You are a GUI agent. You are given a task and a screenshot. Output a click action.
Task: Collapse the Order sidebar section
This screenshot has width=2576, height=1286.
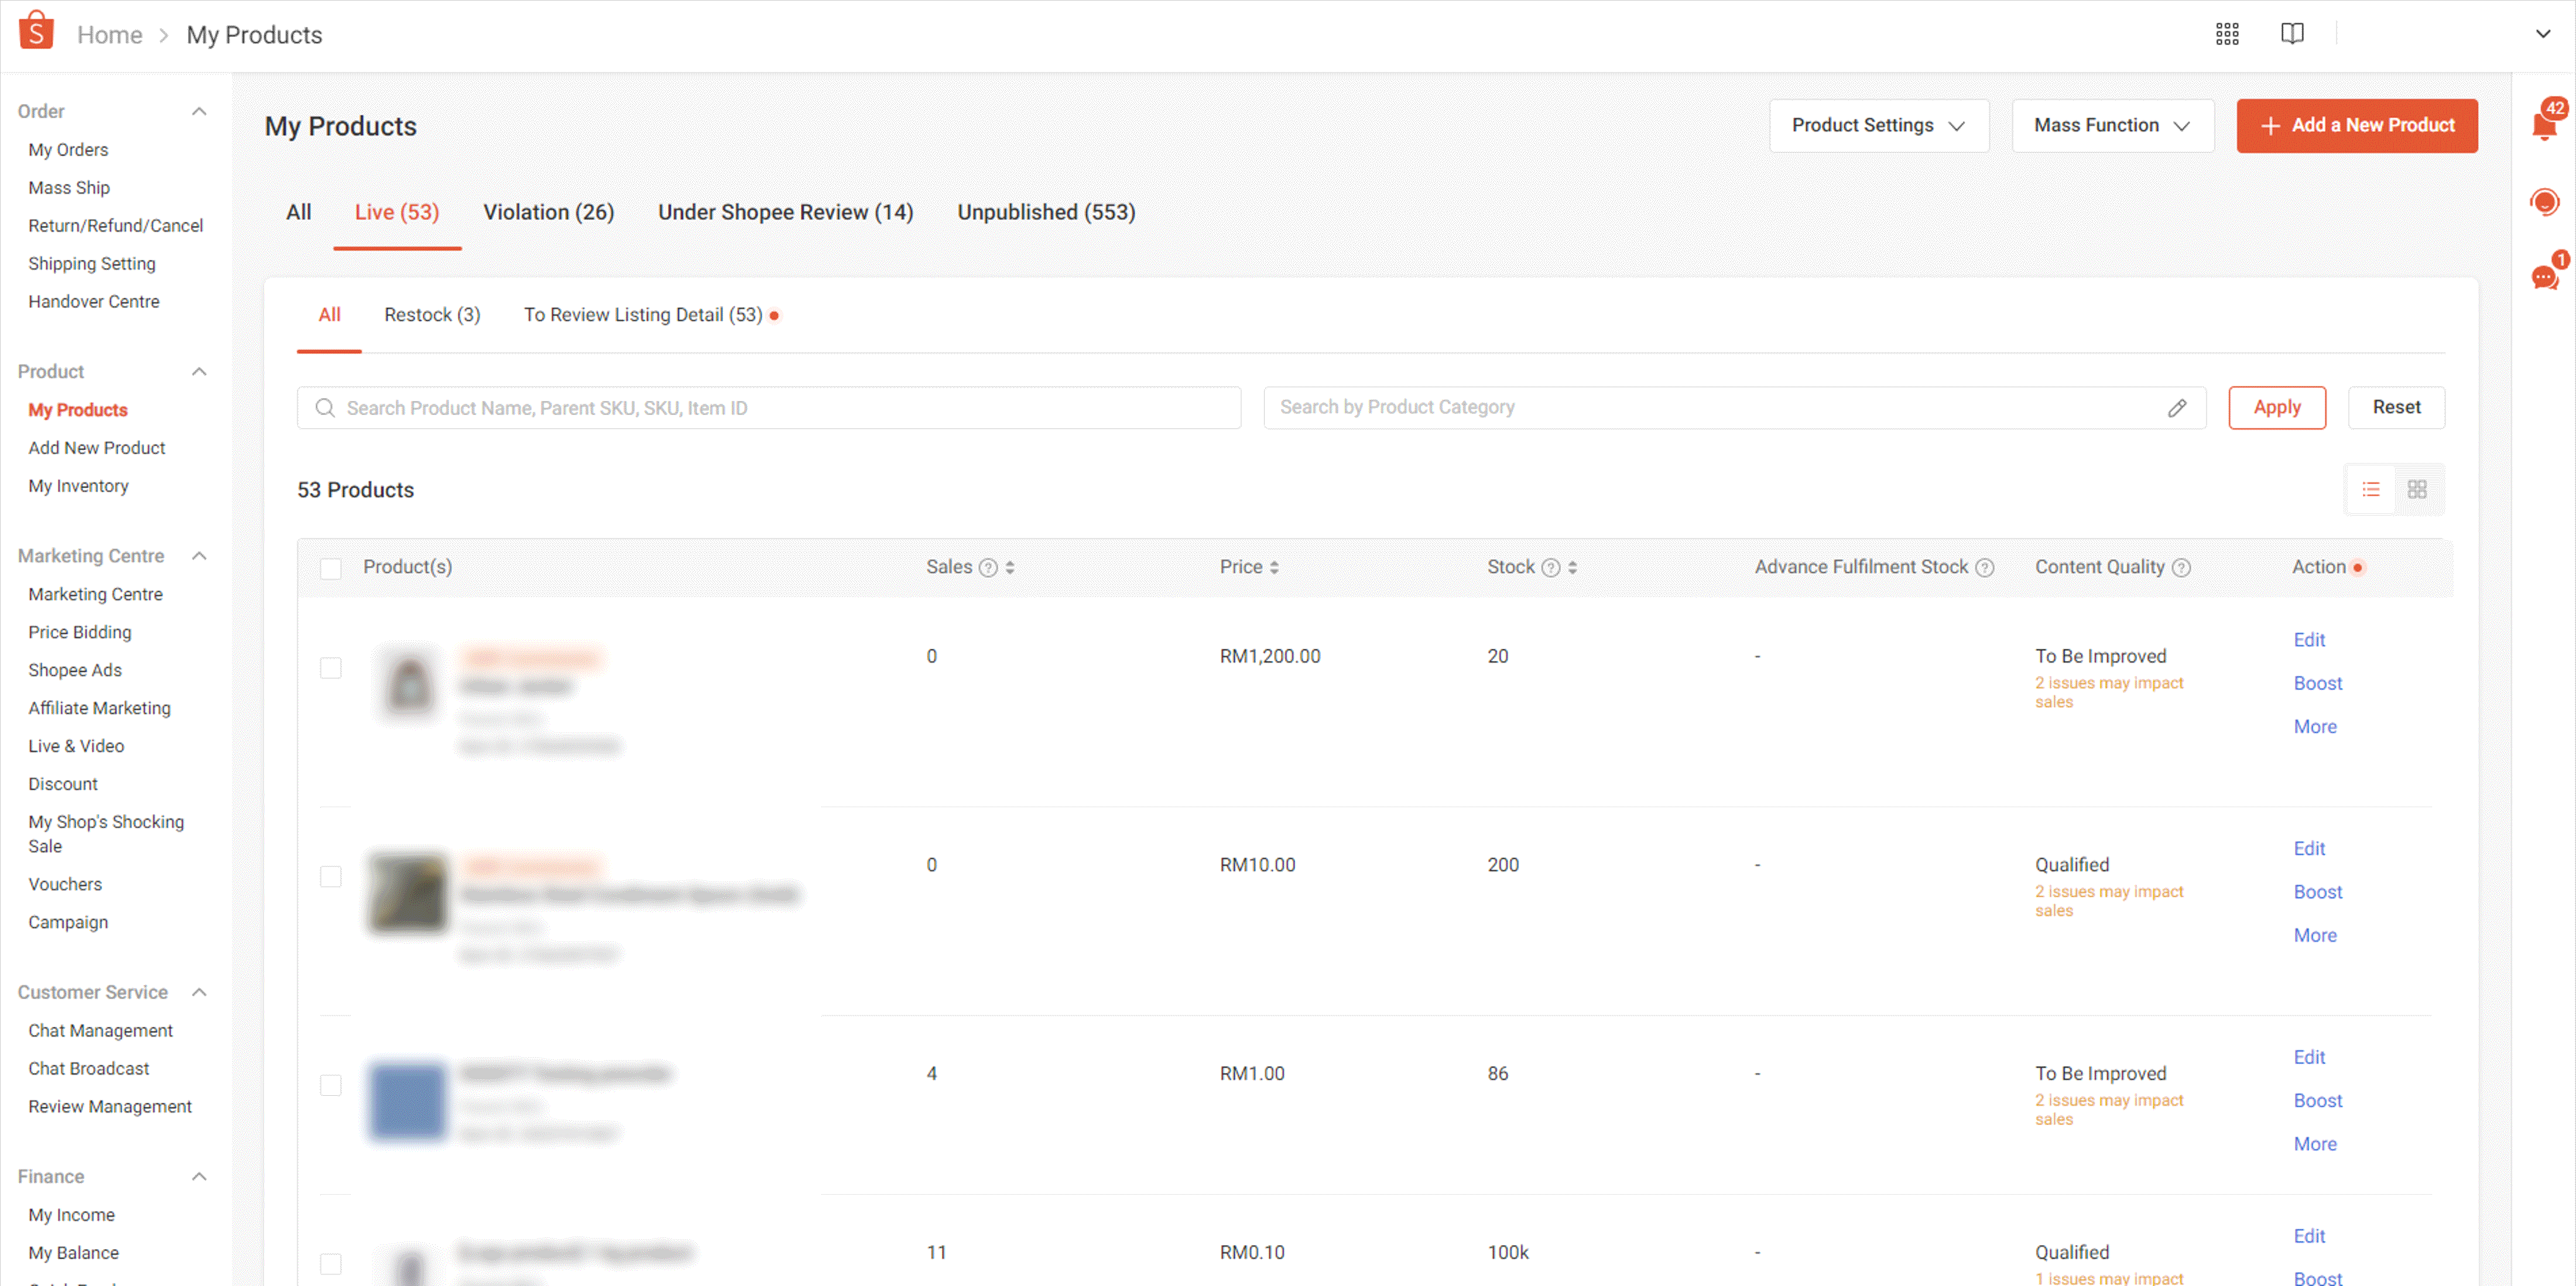point(199,111)
